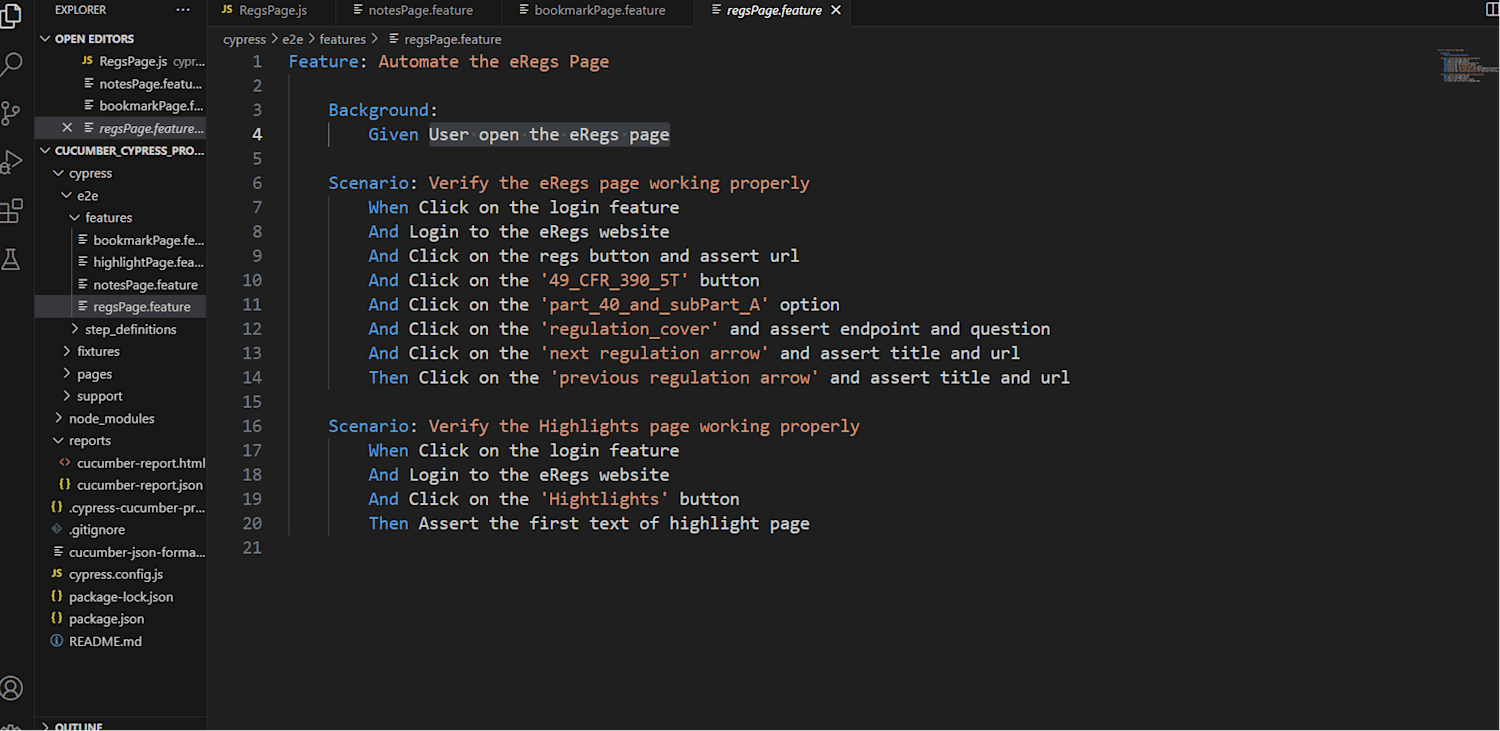Open notesPage.featu... in Open Editors
1500x731 pixels.
coord(150,84)
